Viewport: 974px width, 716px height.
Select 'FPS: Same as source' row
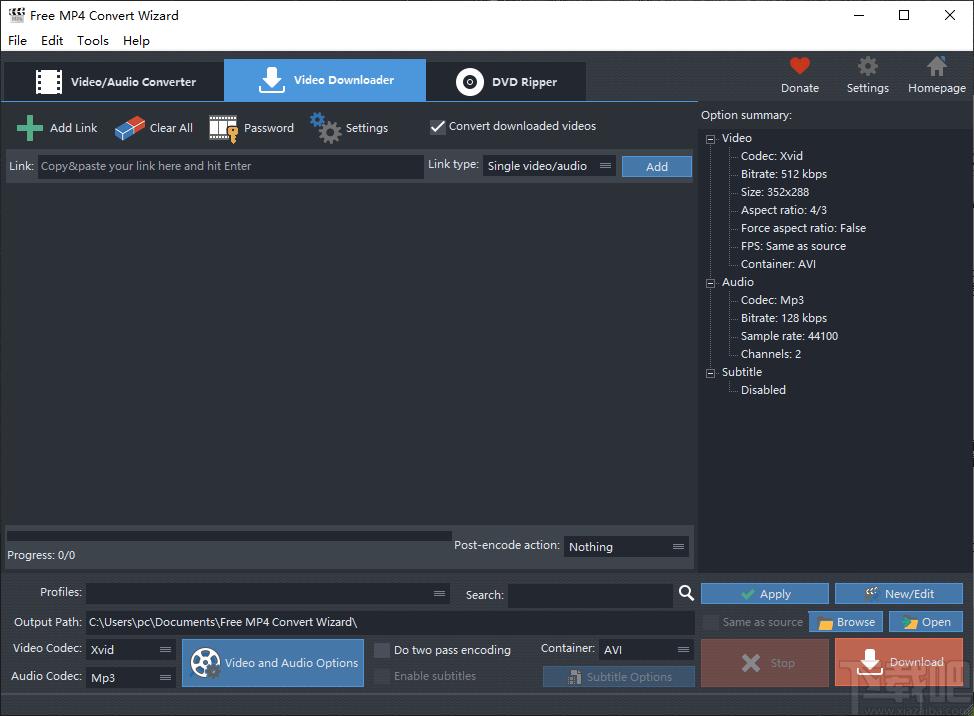(793, 246)
